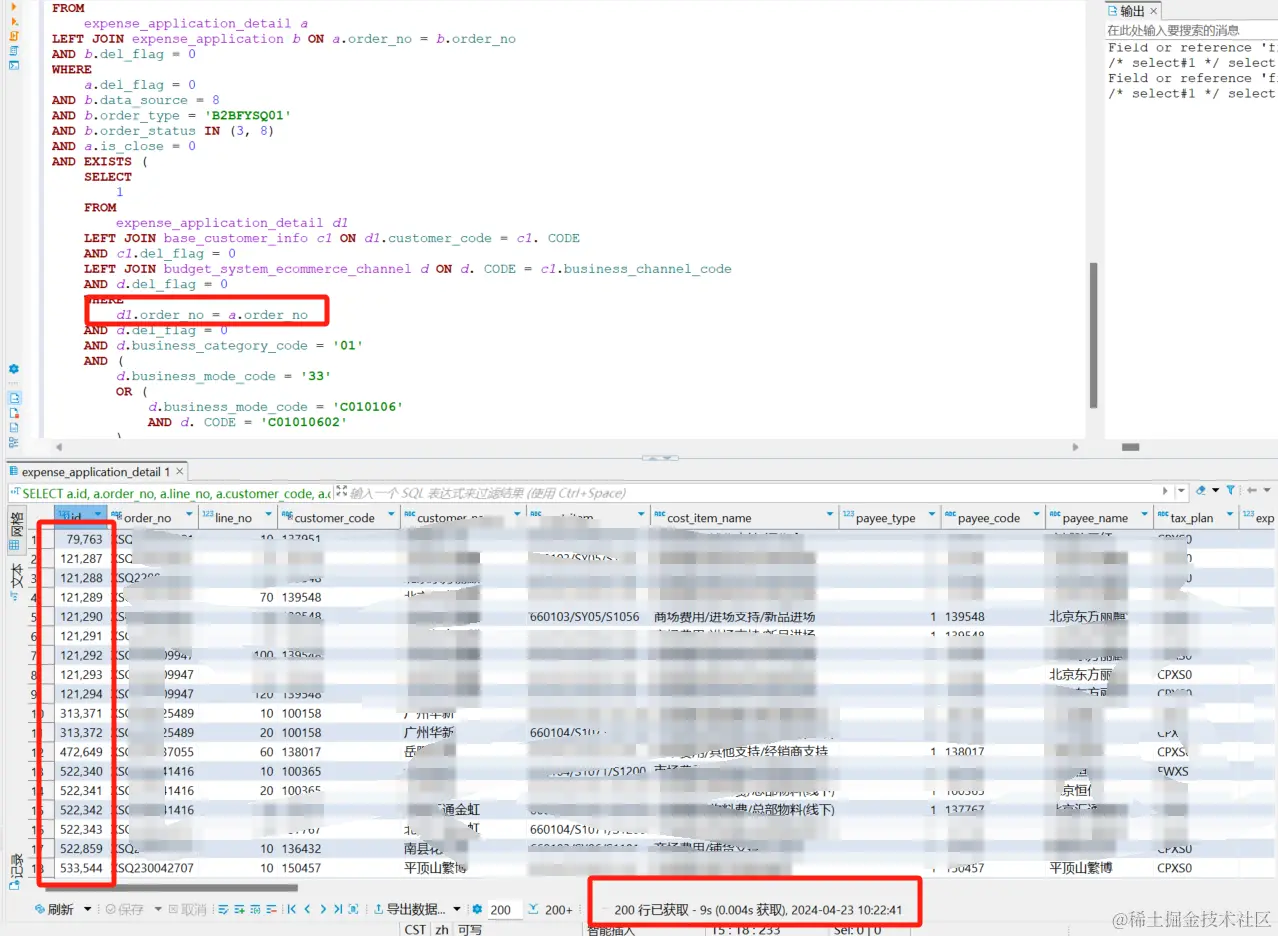Click the Export data (导出数据) button
The width and height of the screenshot is (1278, 936).
click(x=409, y=909)
